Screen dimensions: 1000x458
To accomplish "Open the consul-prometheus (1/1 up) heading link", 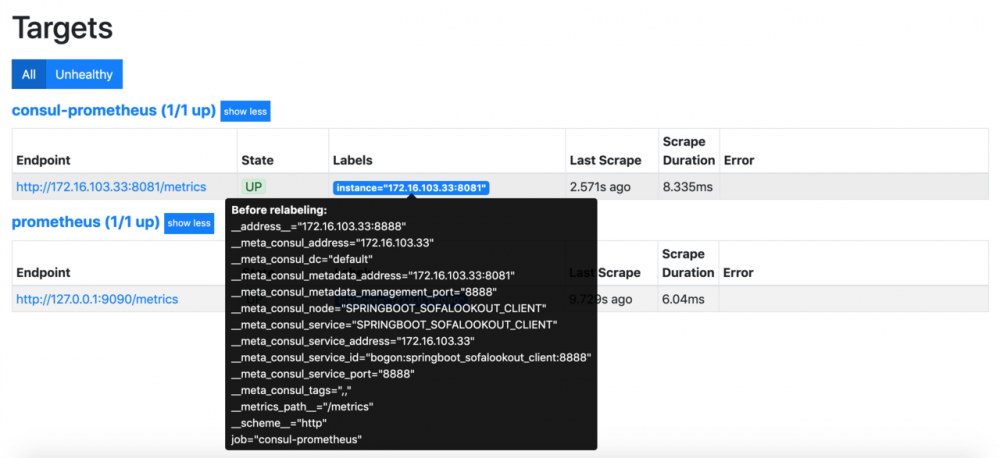I will (x=113, y=110).
